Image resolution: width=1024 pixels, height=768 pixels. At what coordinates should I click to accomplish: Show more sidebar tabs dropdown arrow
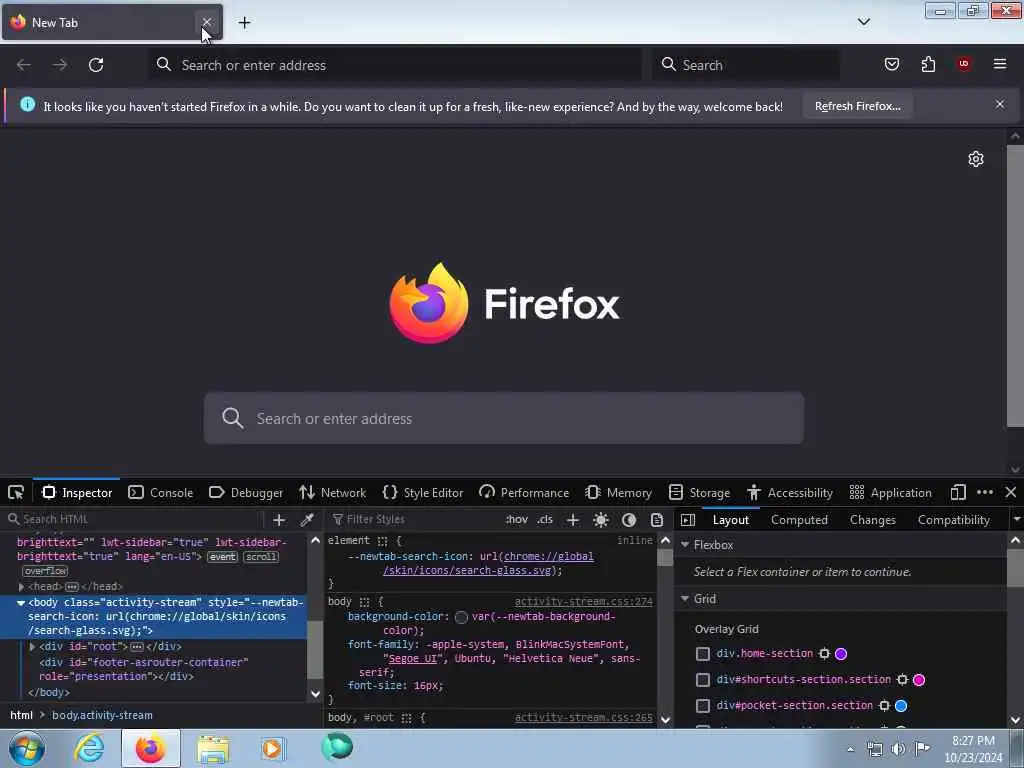(x=1016, y=520)
